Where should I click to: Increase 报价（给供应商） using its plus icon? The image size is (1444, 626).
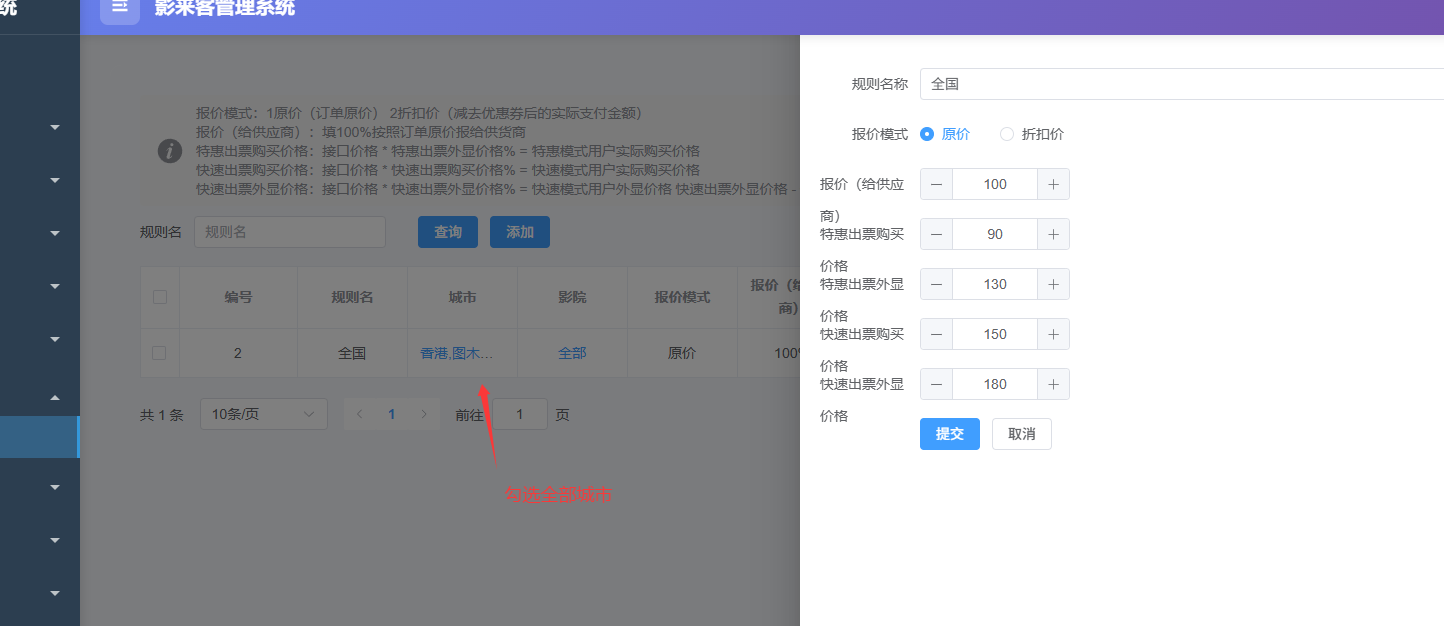click(x=1053, y=183)
